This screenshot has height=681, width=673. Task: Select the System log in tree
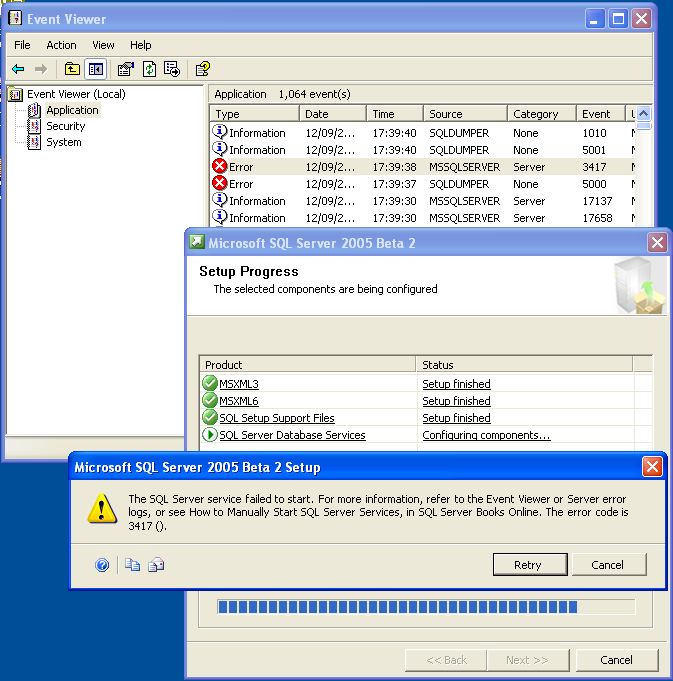[64, 142]
